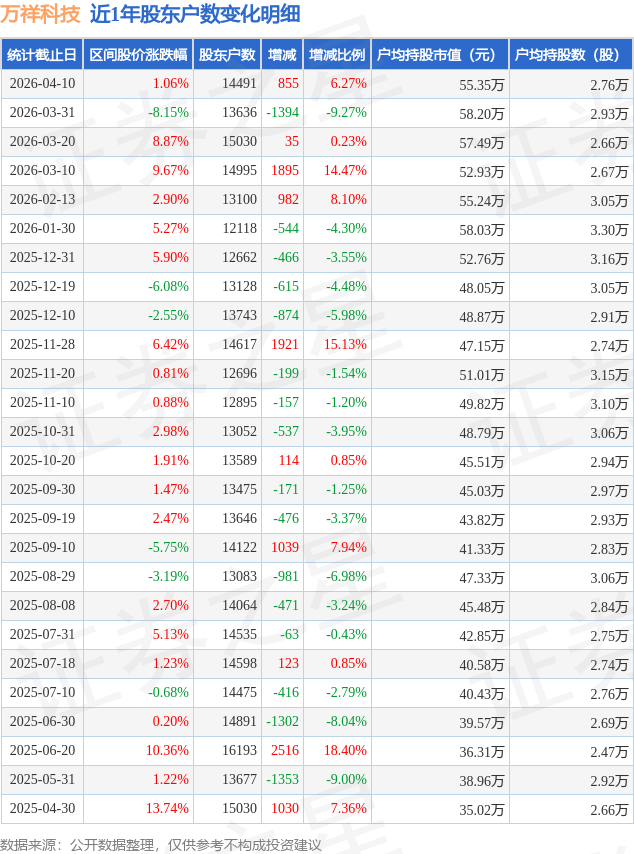Click the 户均持股数（股） column header
Image resolution: width=634 pixels, height=854 pixels.
[571, 55]
